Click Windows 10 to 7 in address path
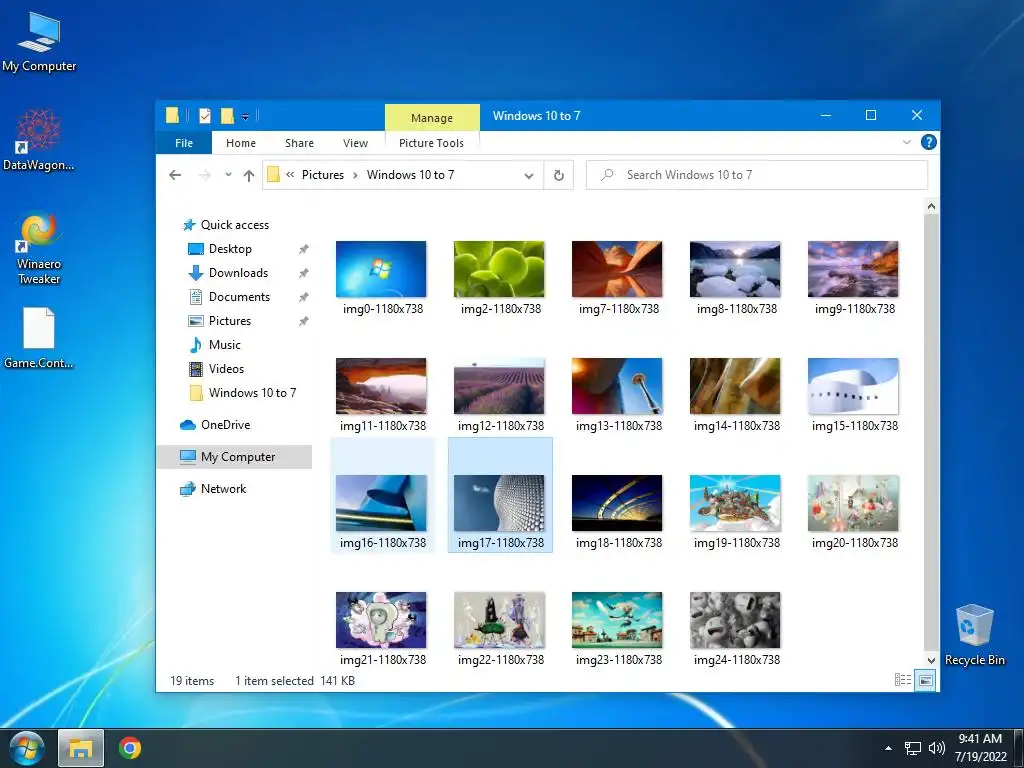 pos(410,175)
